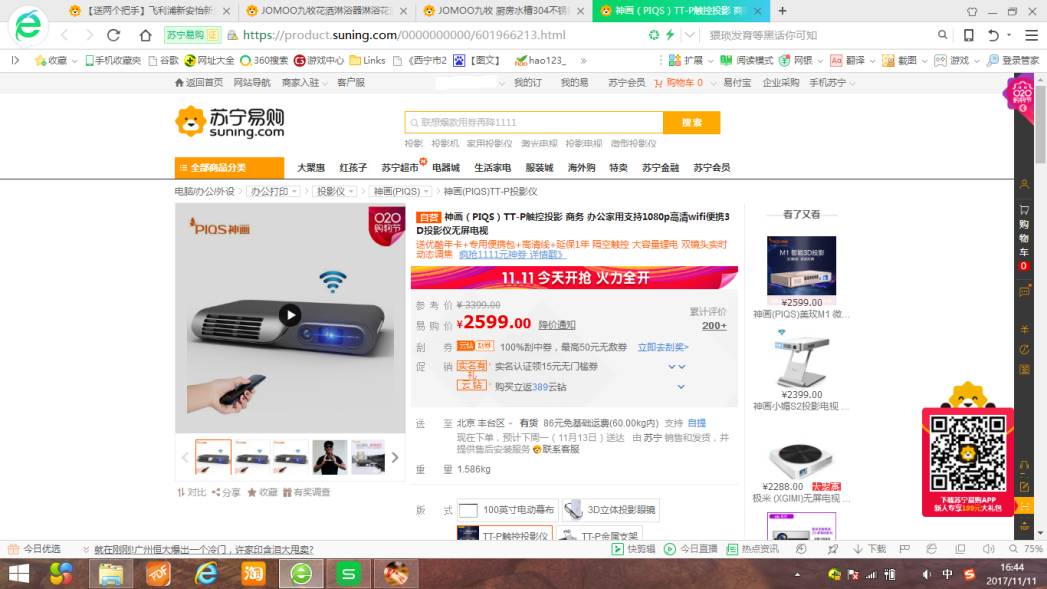The width and height of the screenshot is (1047, 589).
Task: Focus the Suning search input
Action: tap(534, 122)
